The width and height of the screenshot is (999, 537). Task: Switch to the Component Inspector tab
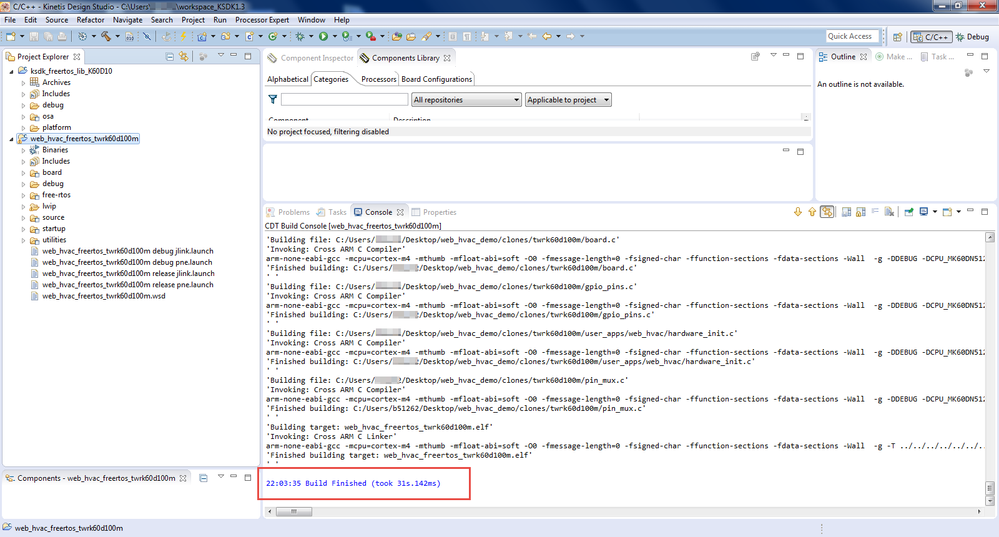(x=310, y=58)
